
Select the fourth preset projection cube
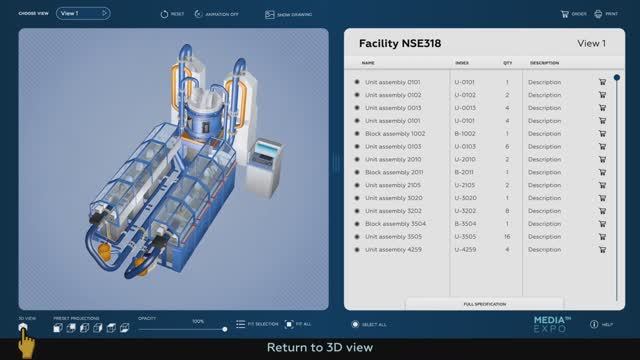(x=98, y=328)
